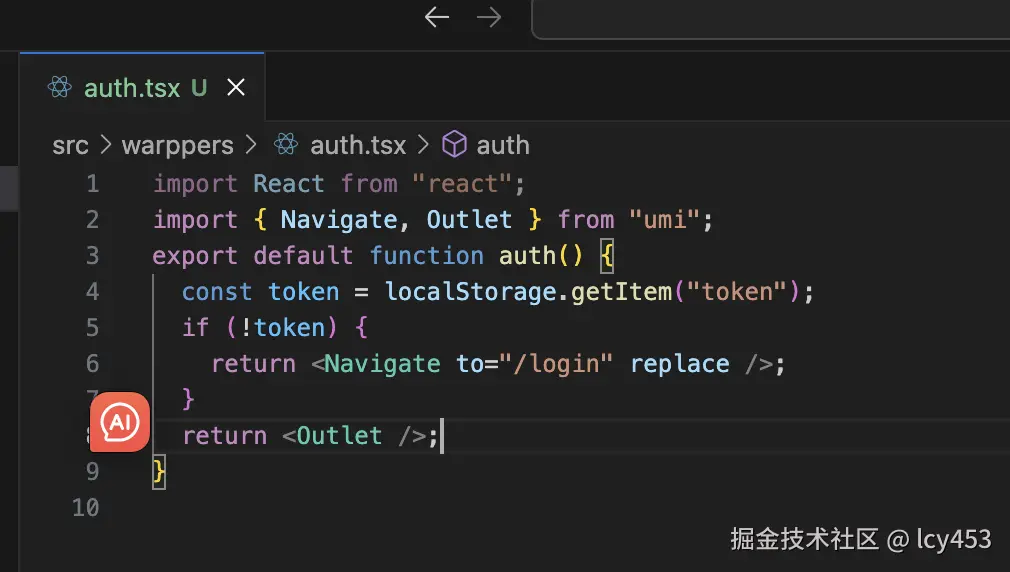Close the auth.tsx editor tab

coord(236,88)
